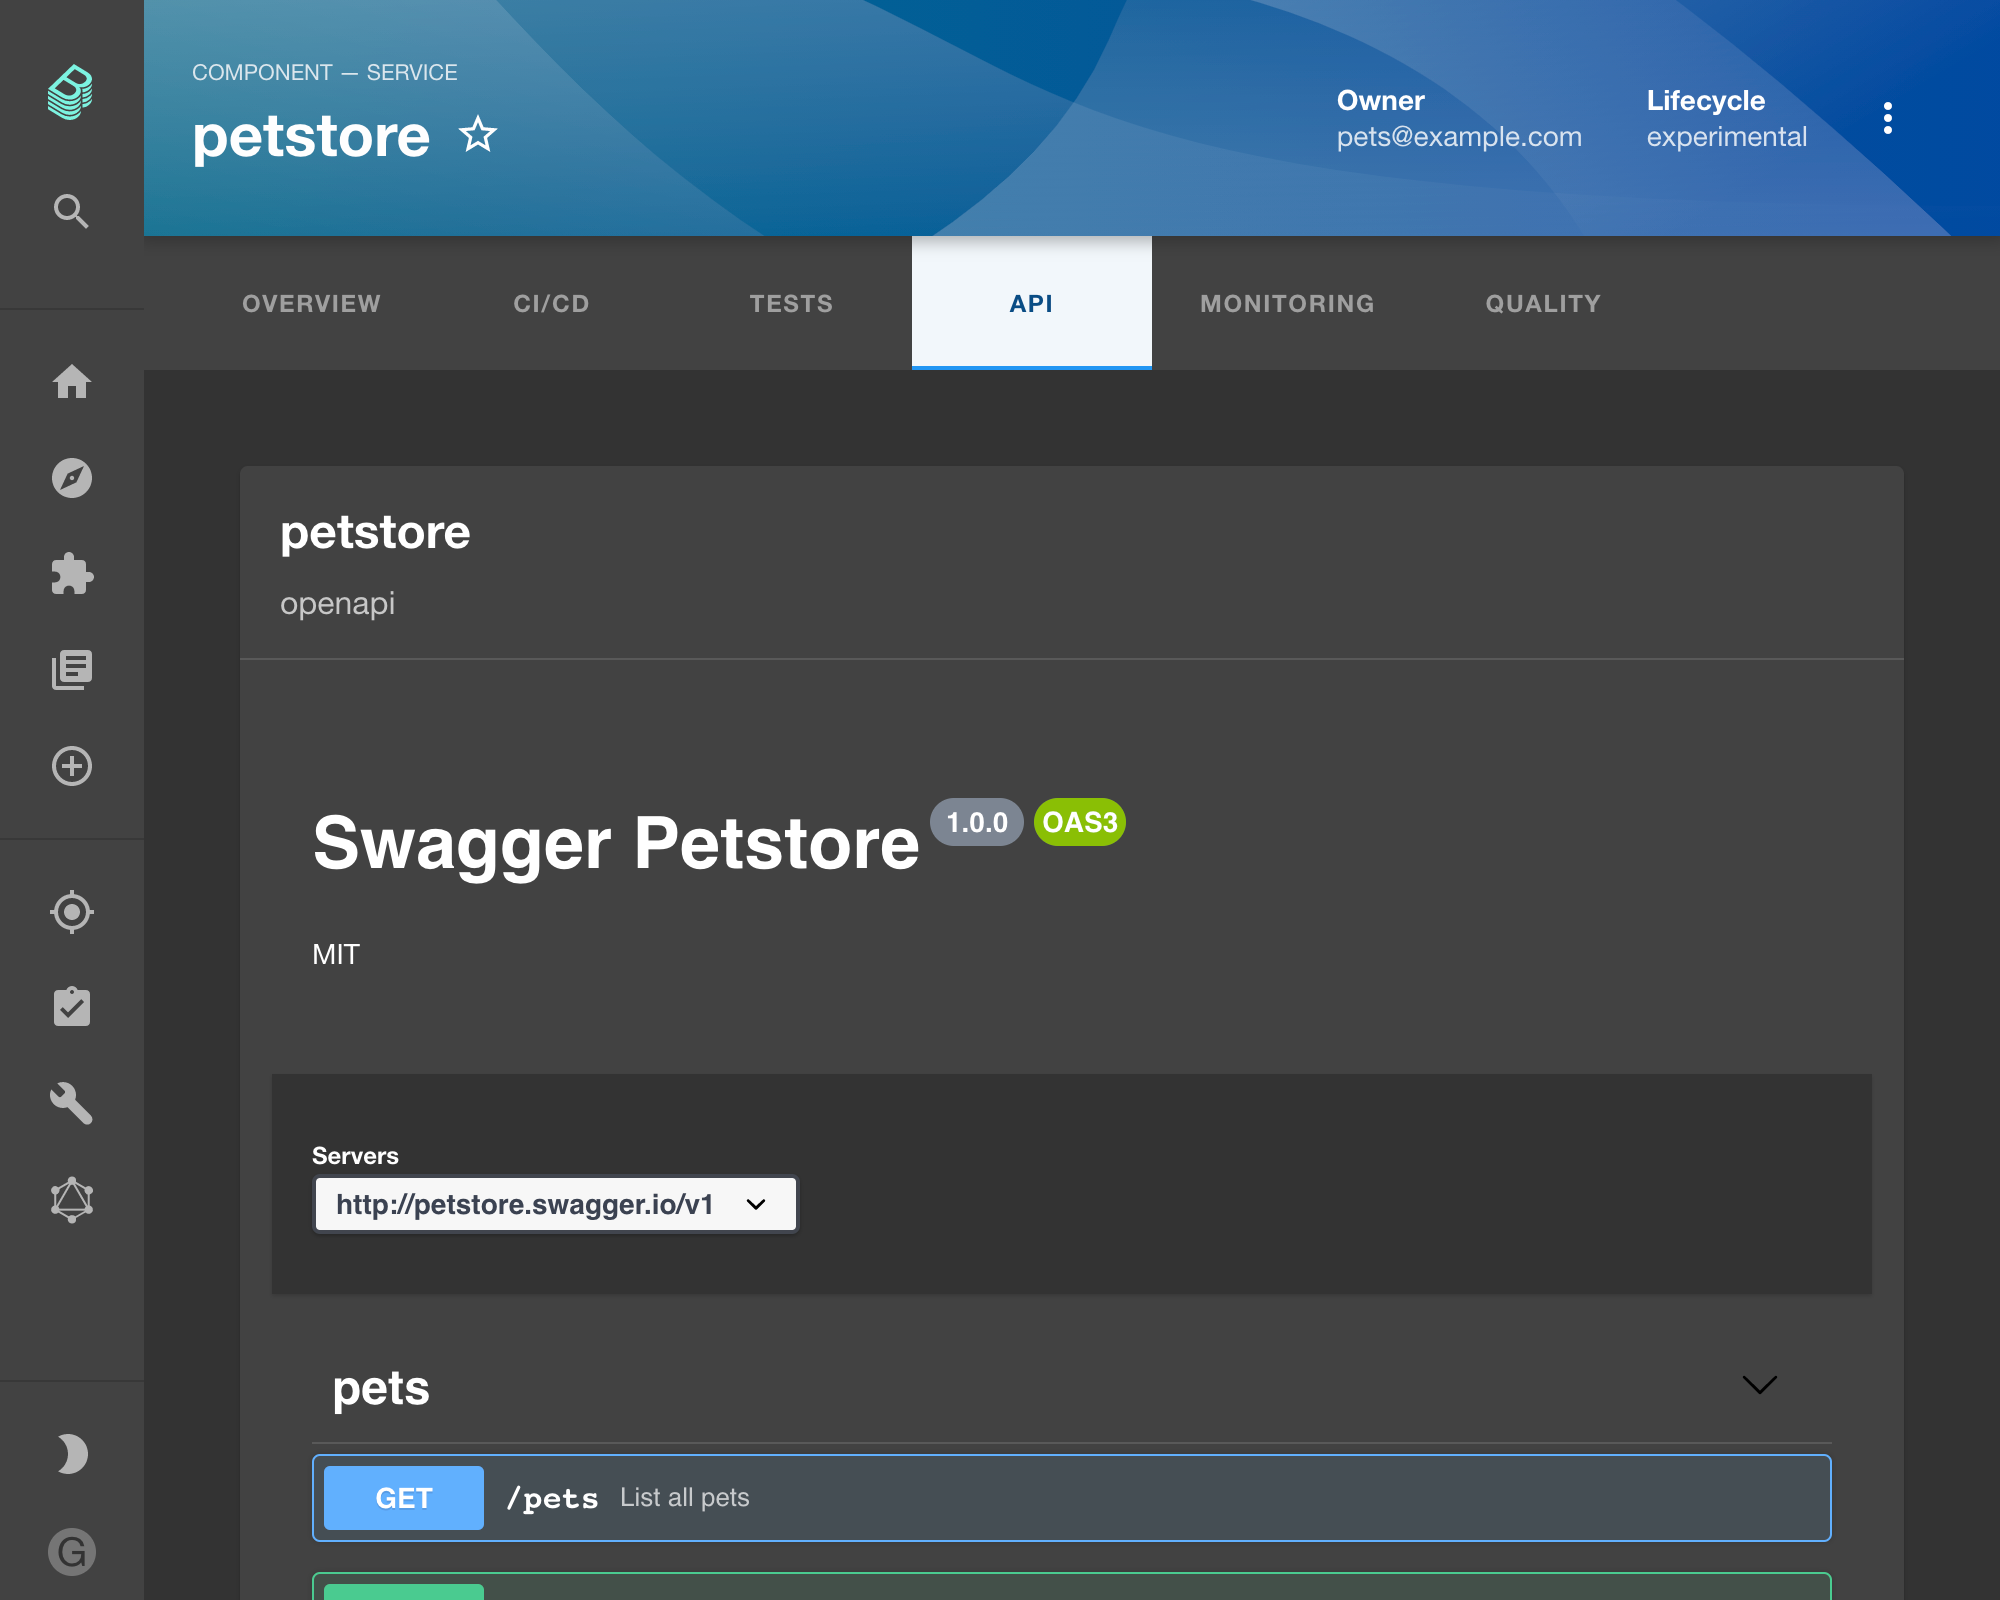Image resolution: width=2000 pixels, height=1600 pixels.
Task: Select the API tab
Action: tap(1032, 303)
